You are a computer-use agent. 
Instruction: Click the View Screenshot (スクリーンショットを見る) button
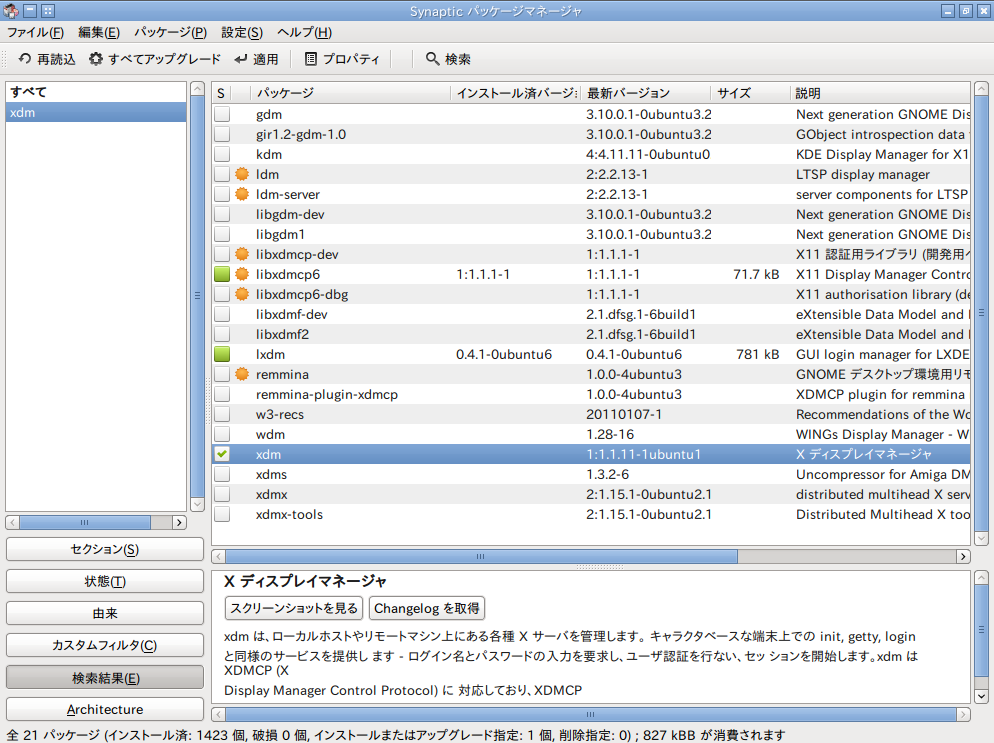pos(294,608)
